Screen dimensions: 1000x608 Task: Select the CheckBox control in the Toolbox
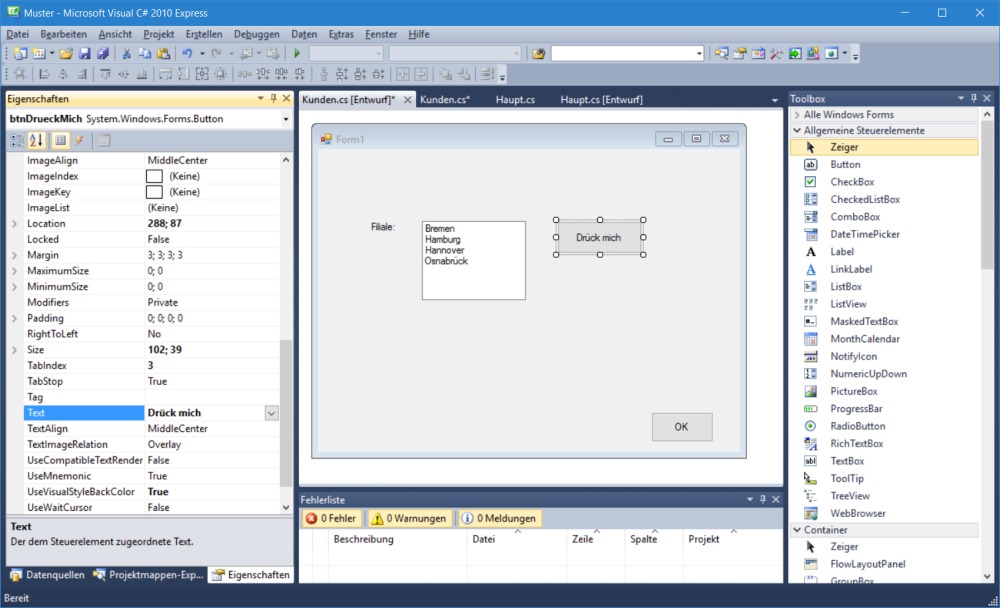point(851,182)
